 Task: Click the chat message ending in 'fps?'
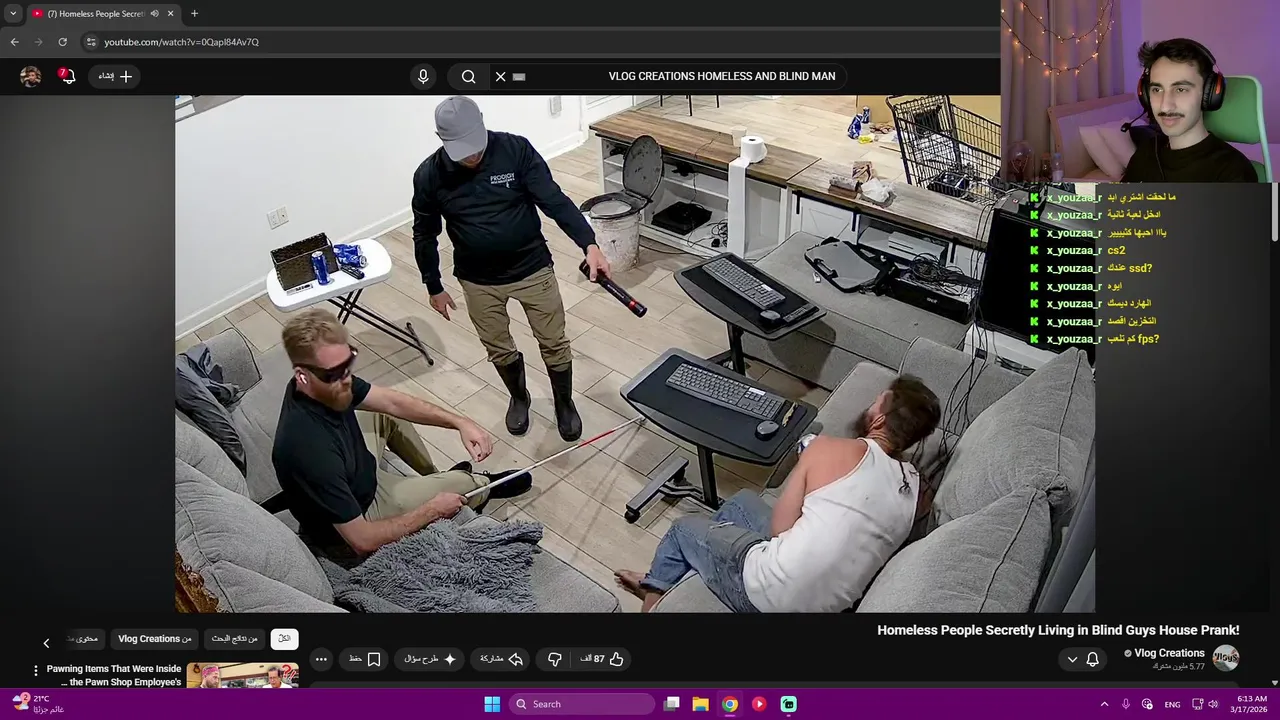[x=1133, y=340]
